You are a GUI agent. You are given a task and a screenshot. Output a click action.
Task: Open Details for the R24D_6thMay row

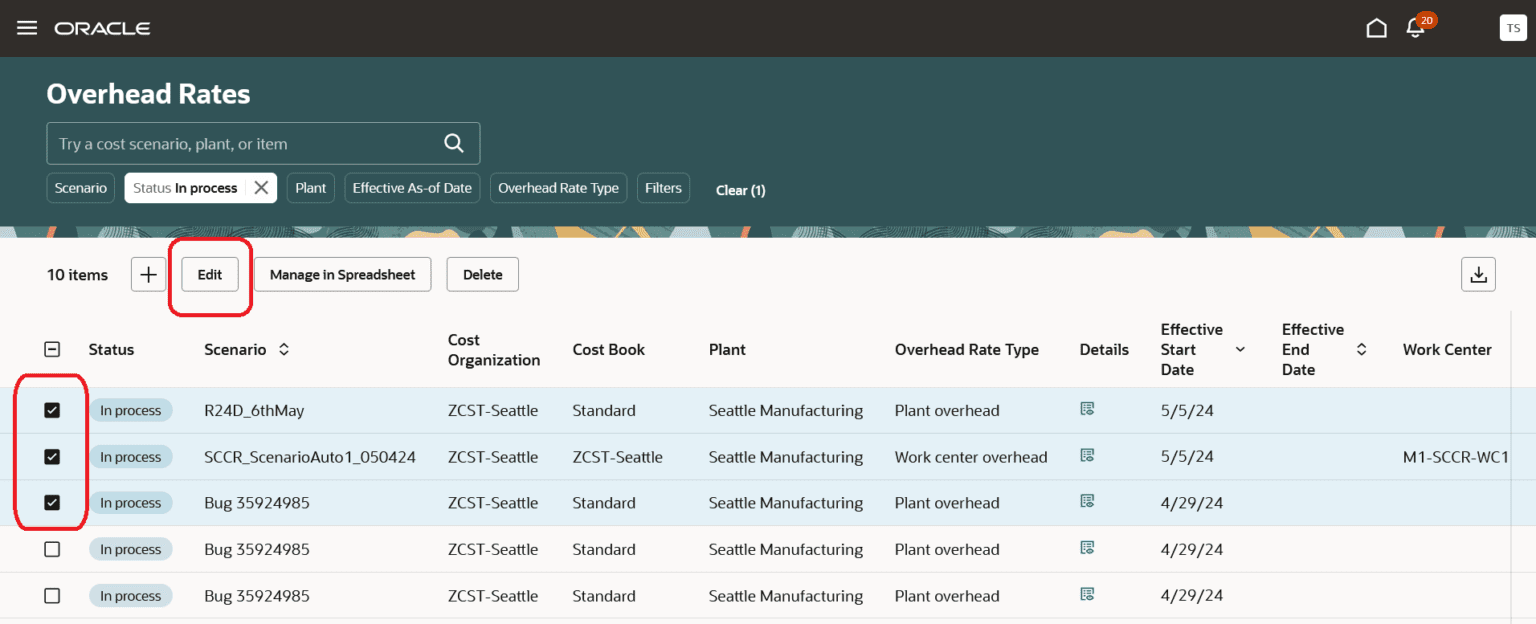click(1087, 410)
